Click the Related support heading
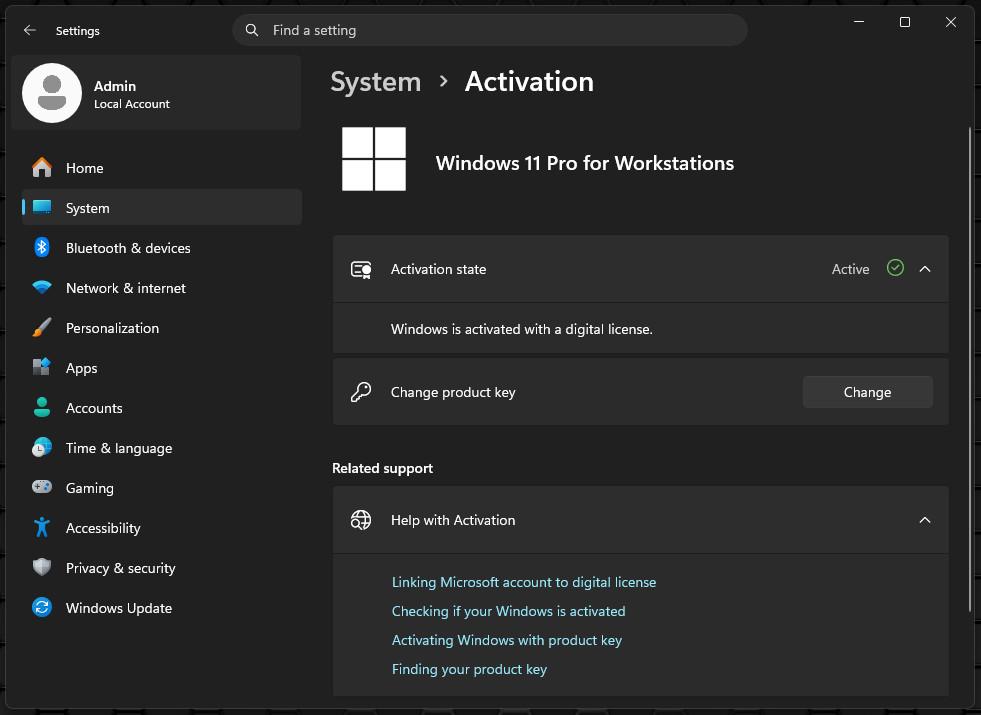Image resolution: width=981 pixels, height=715 pixels. coord(382,468)
